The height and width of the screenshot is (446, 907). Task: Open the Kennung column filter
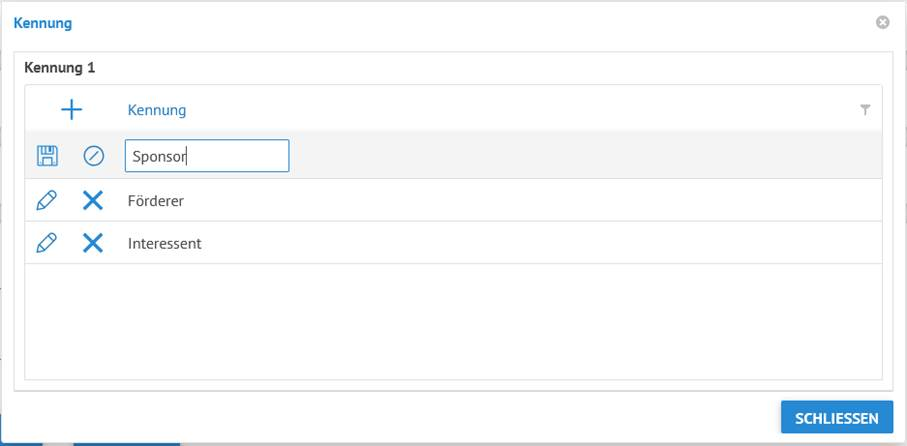click(865, 110)
